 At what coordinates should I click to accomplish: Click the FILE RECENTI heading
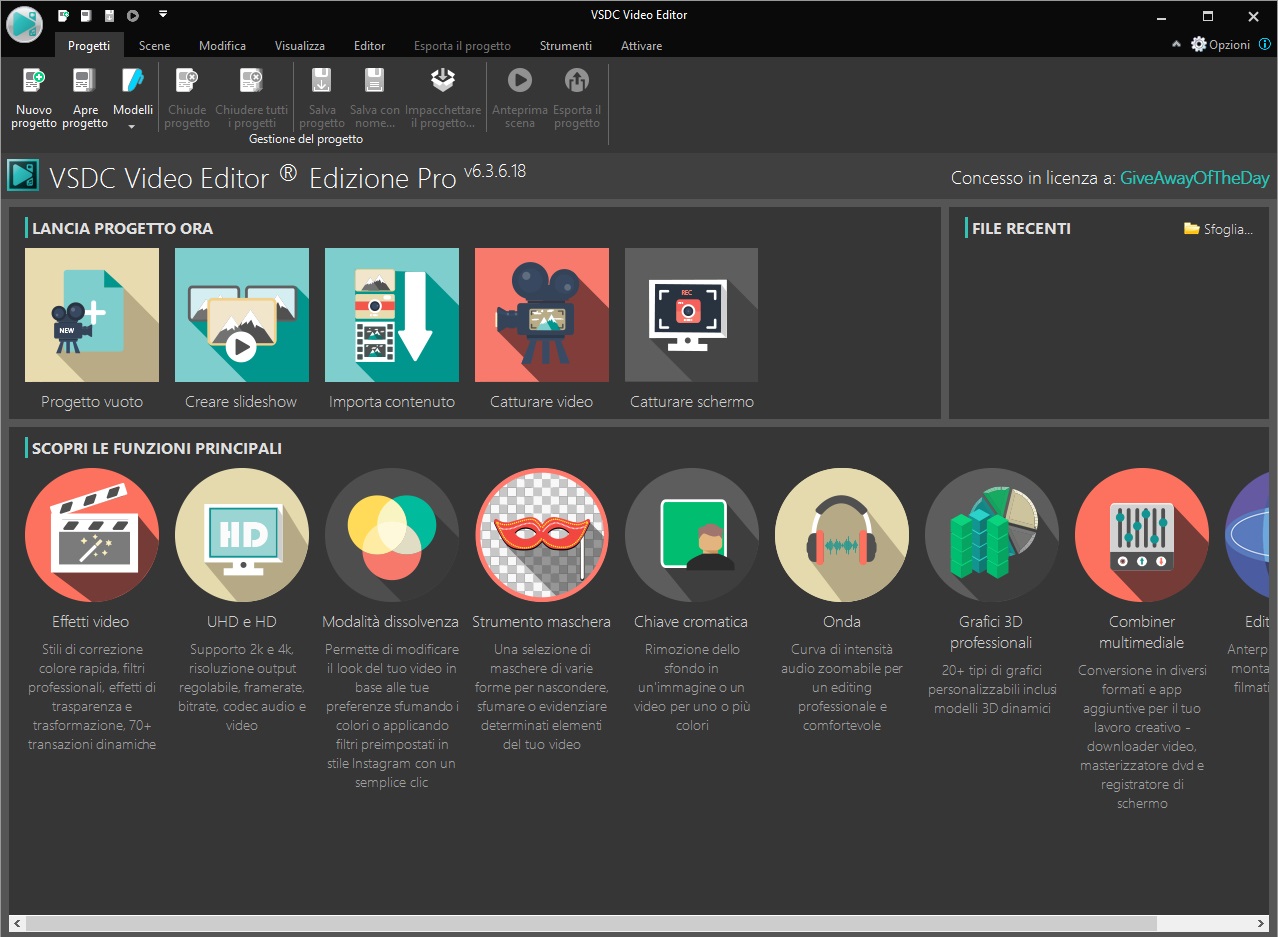[1021, 229]
